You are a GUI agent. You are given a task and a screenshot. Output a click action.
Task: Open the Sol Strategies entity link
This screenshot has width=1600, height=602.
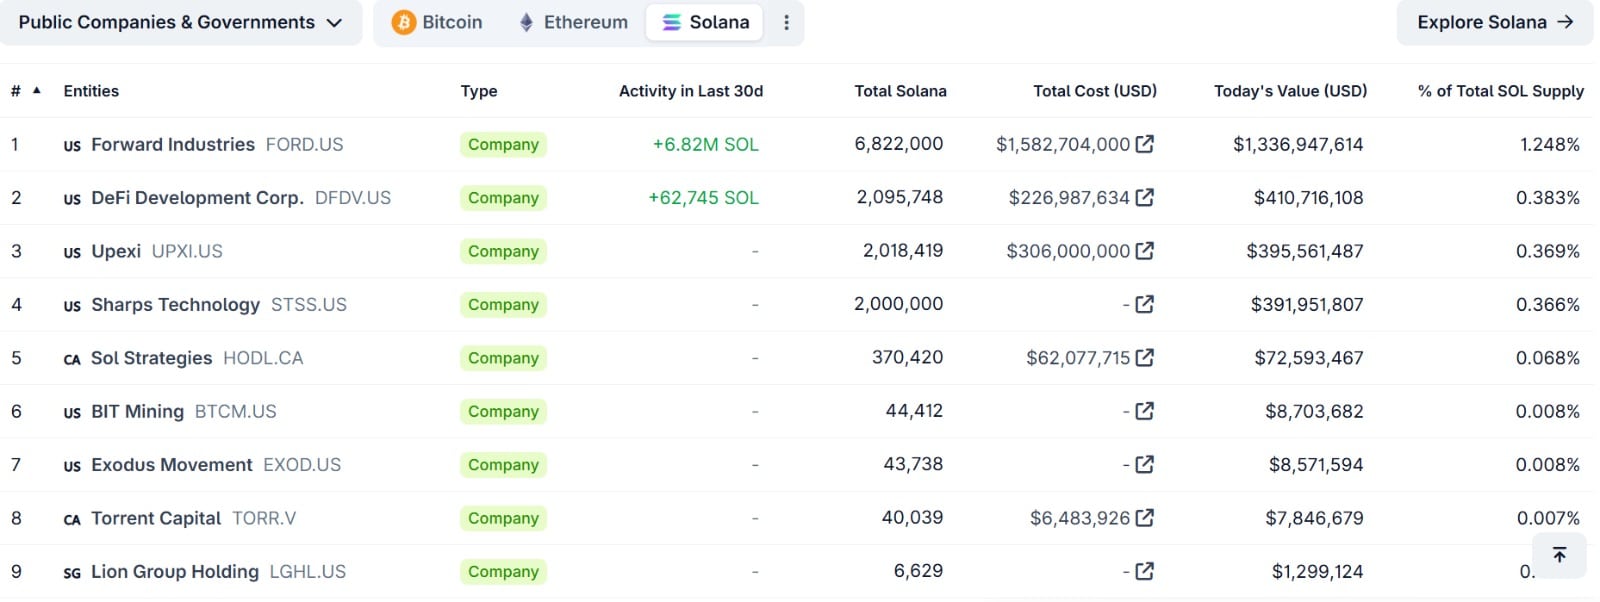[x=151, y=357]
